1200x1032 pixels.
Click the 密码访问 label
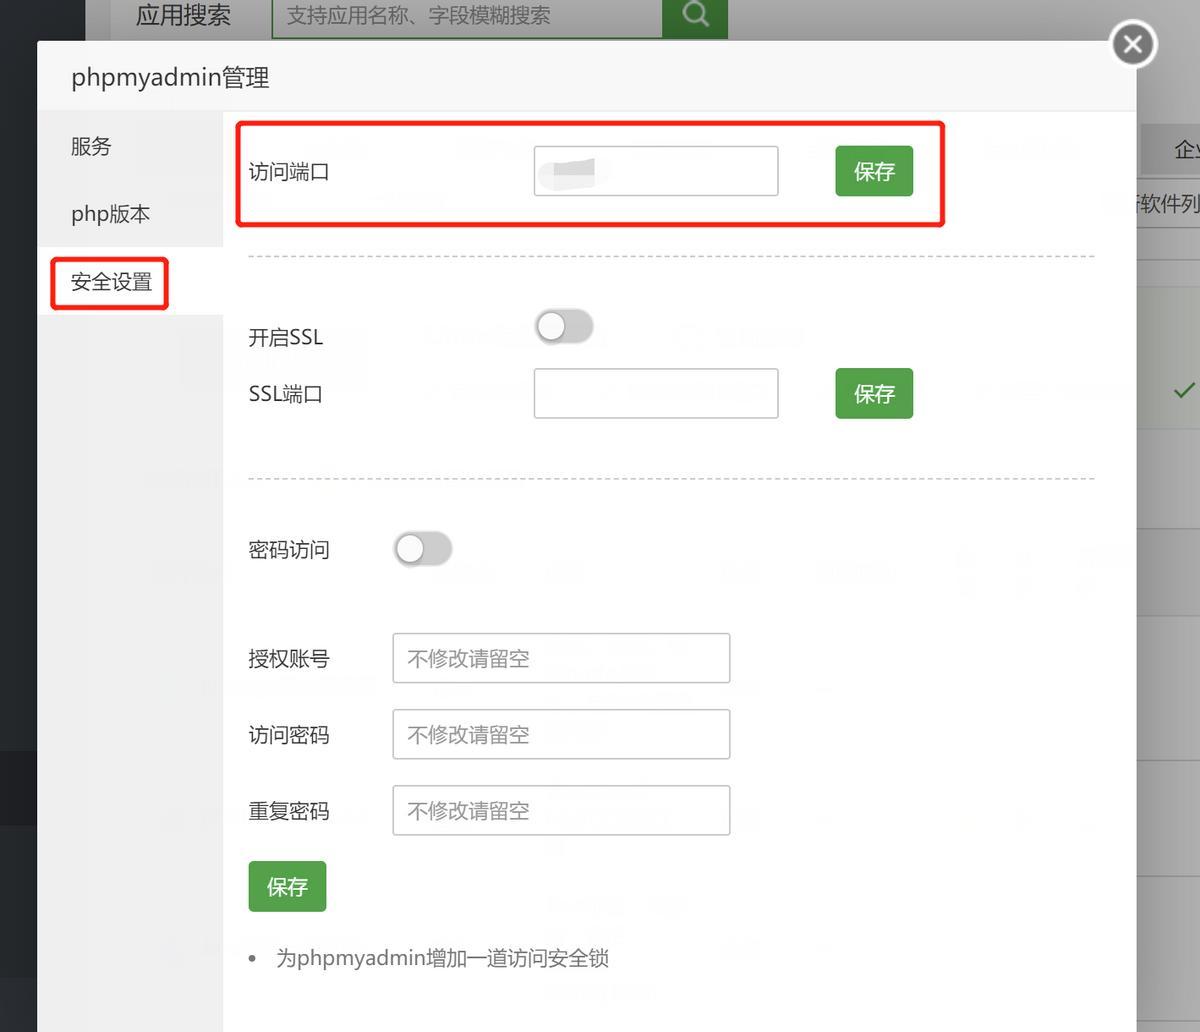coord(289,550)
